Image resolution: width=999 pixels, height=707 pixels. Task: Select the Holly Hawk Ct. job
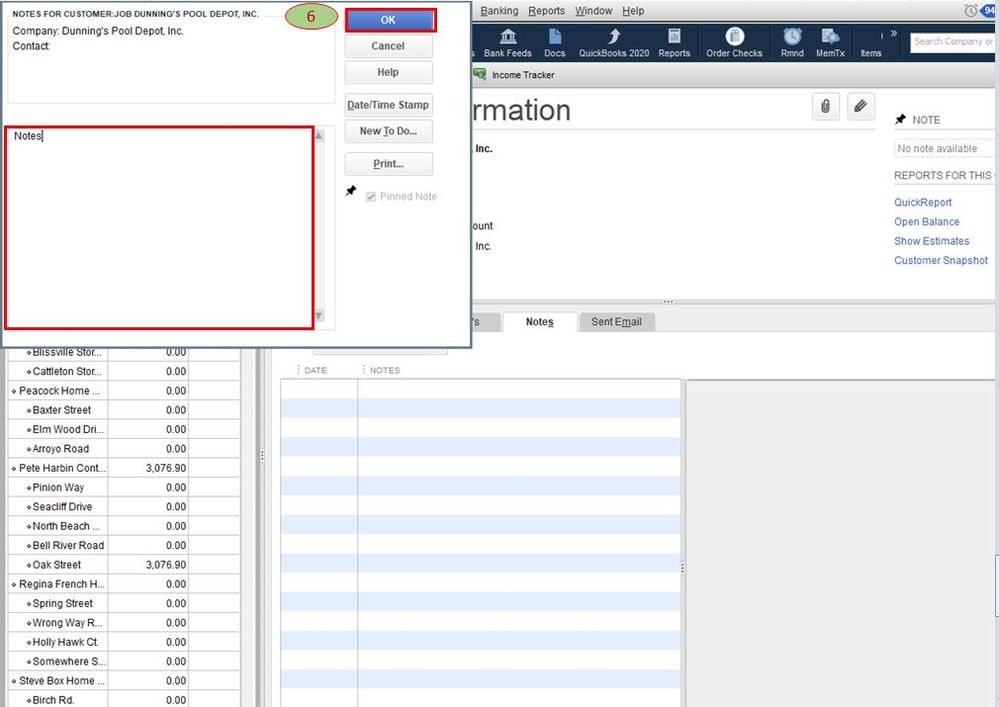tap(66, 642)
